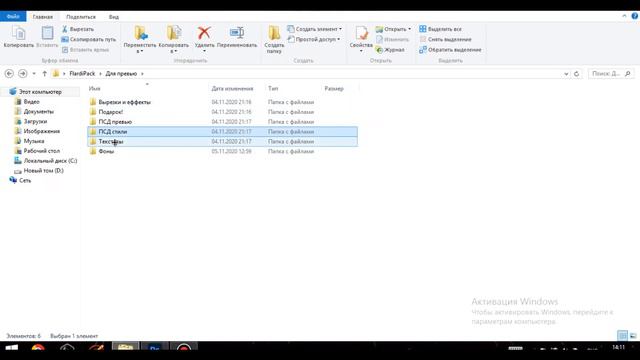Viewport: 640px width, 360px height.
Task: Click Обратить выделение in ribbon
Action: tap(450, 50)
